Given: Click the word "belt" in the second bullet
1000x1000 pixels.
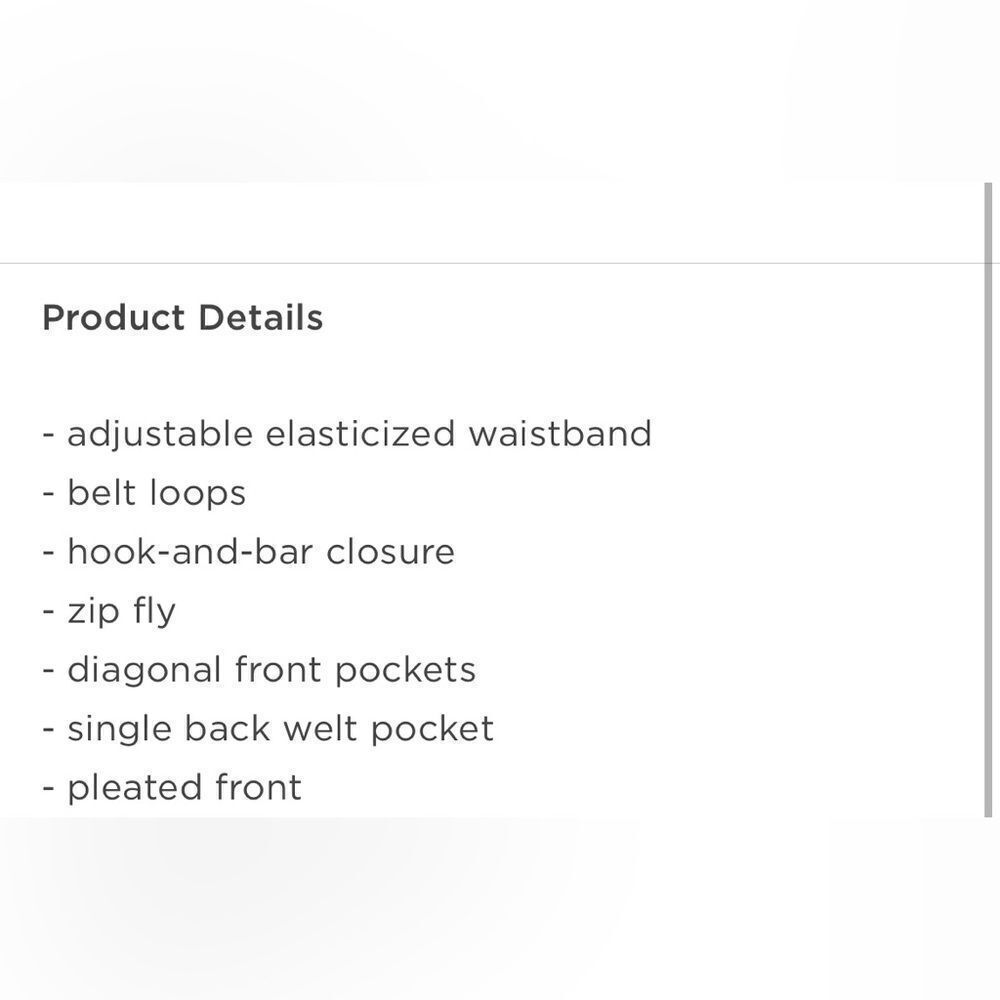Looking at the screenshot, I should pyautogui.click(x=102, y=493).
